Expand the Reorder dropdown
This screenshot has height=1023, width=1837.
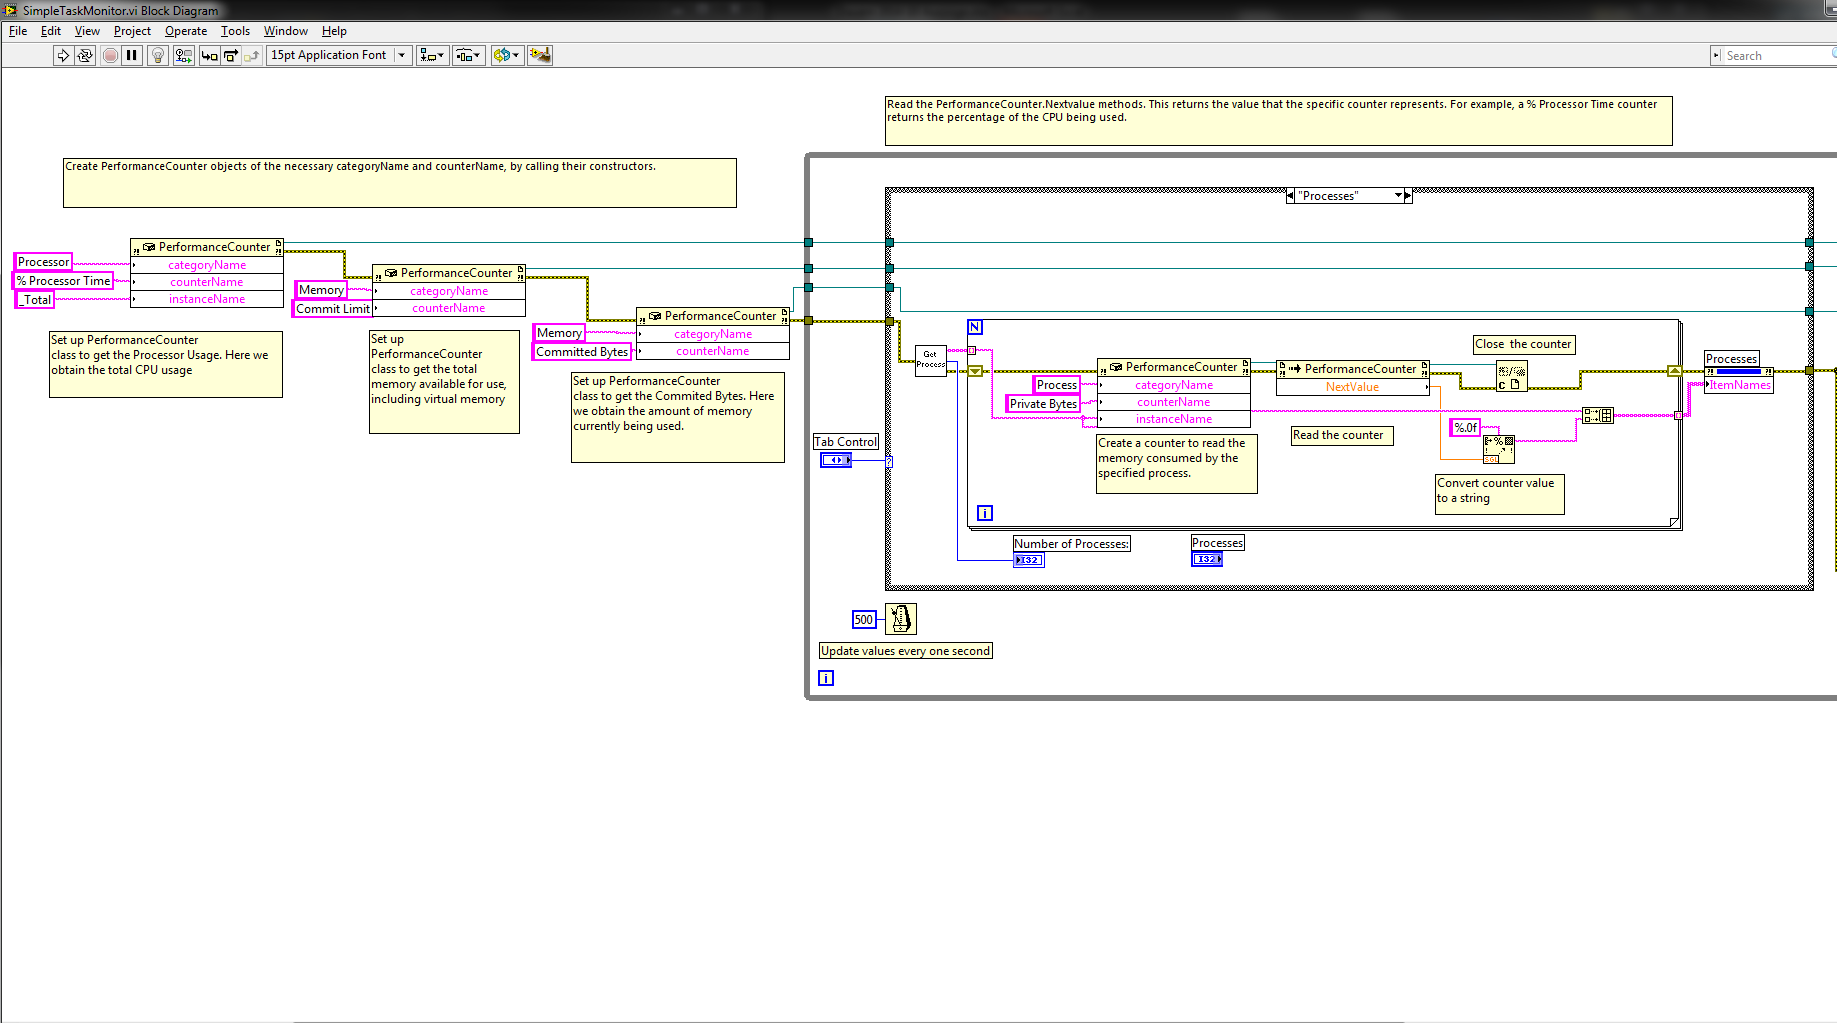click(506, 56)
